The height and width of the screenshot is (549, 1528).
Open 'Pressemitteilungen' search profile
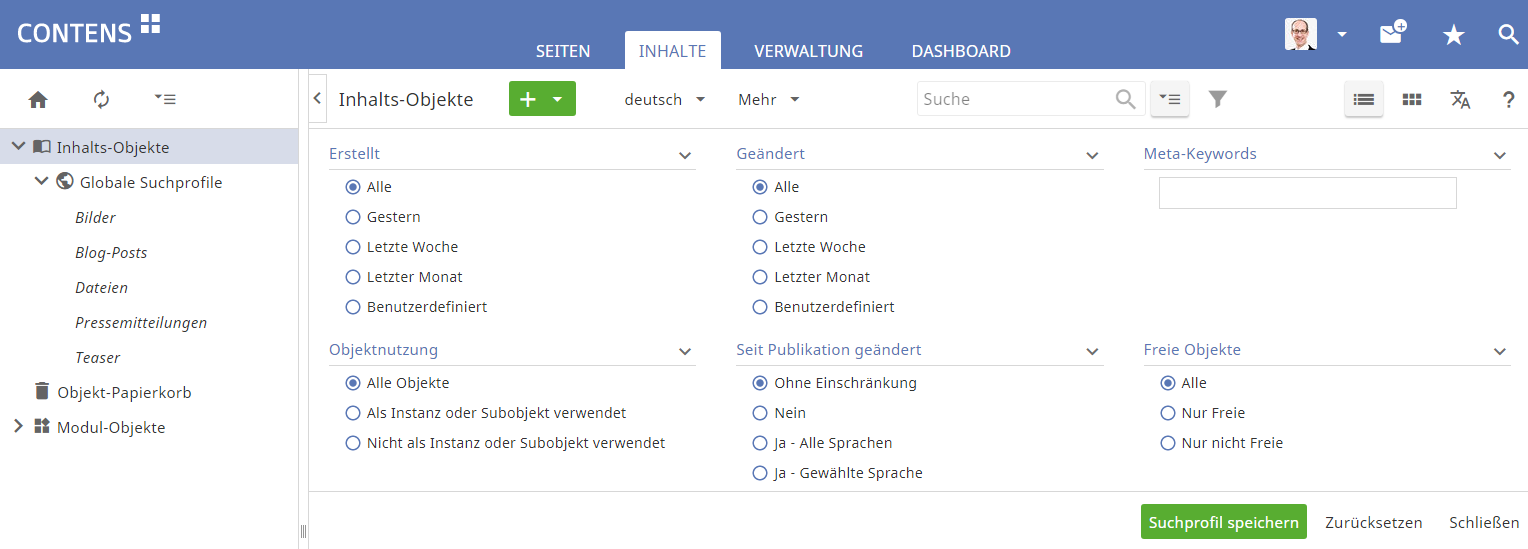pyautogui.click(x=141, y=323)
